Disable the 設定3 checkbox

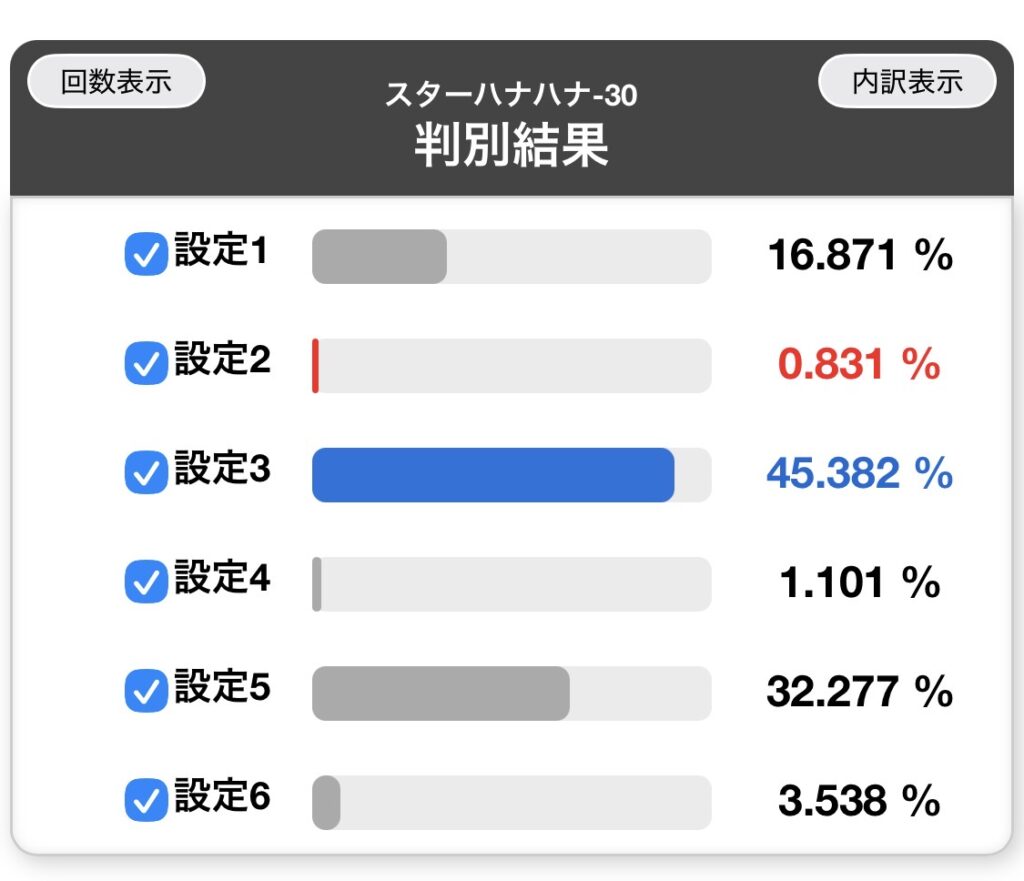(146, 474)
